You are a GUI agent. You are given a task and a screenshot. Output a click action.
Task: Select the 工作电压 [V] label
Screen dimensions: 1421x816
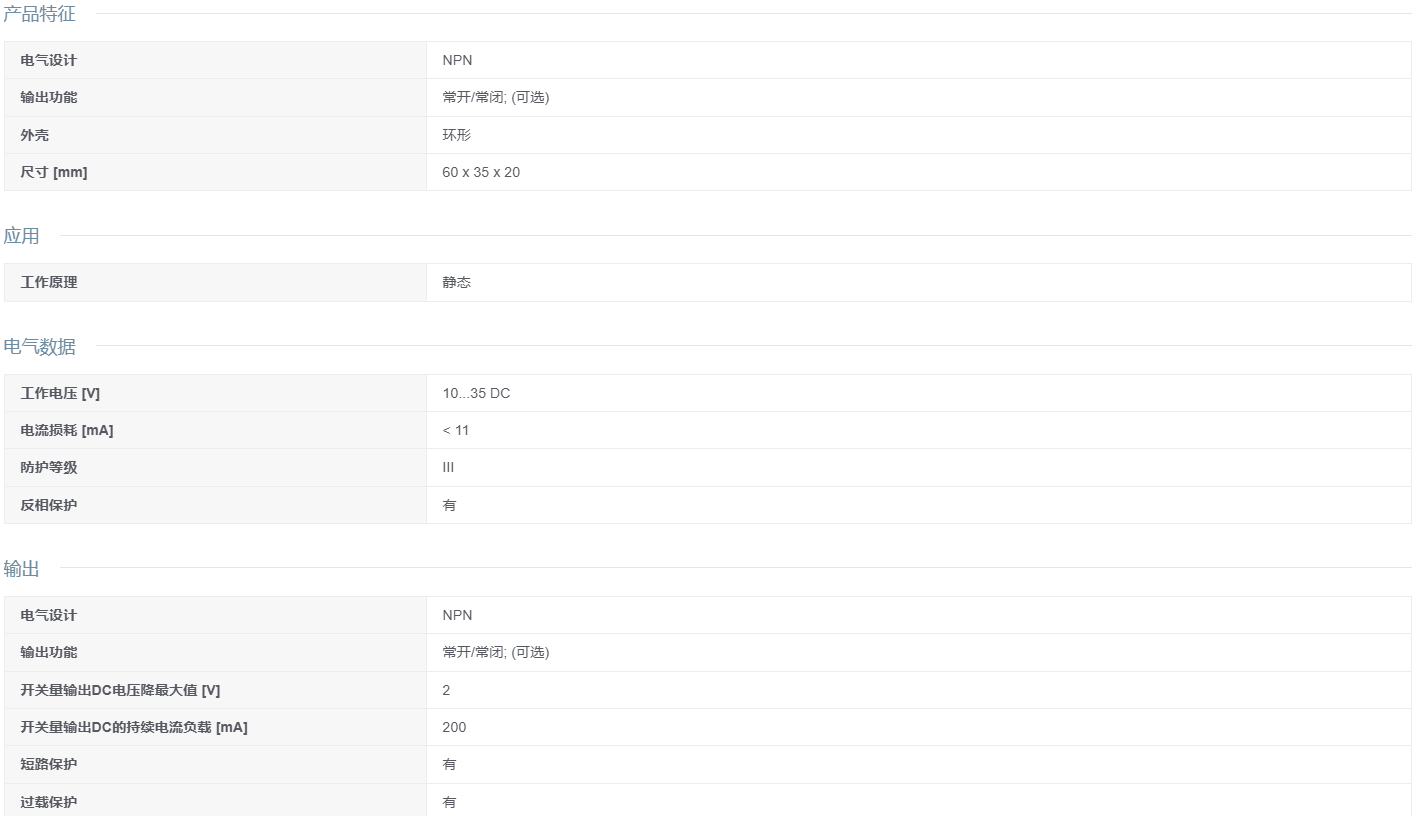(x=60, y=393)
